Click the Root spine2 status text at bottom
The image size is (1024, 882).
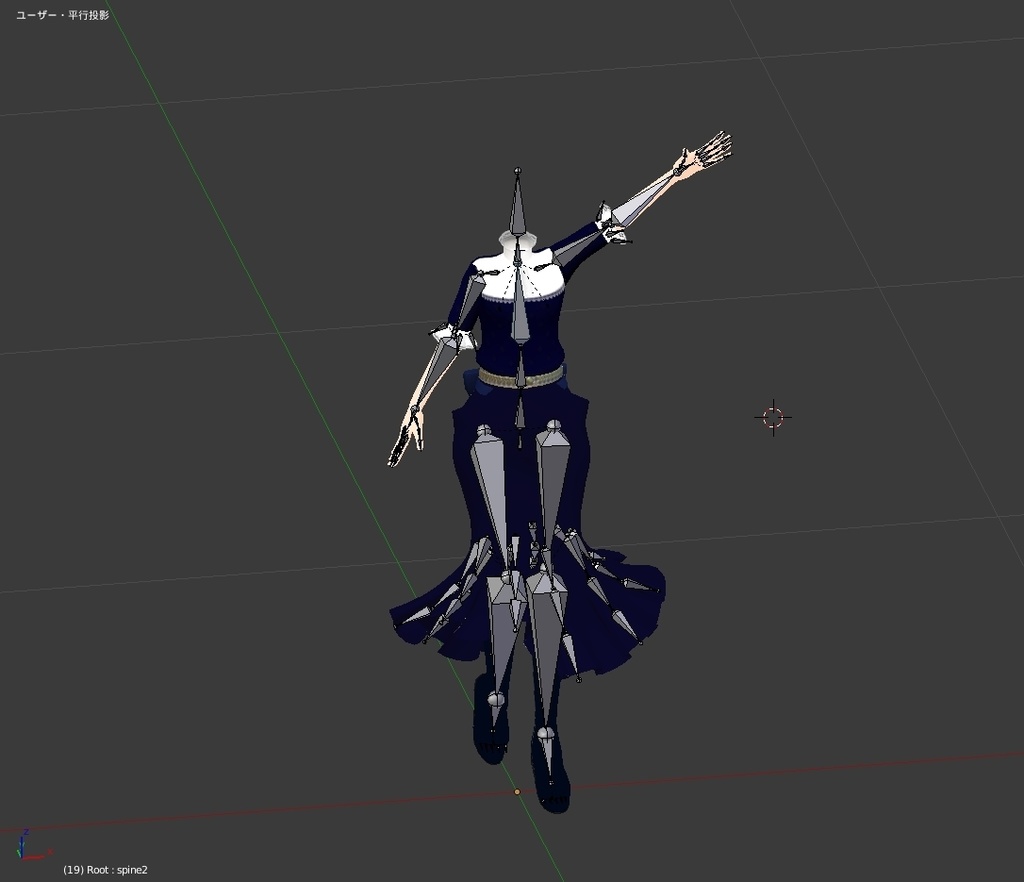(x=105, y=870)
